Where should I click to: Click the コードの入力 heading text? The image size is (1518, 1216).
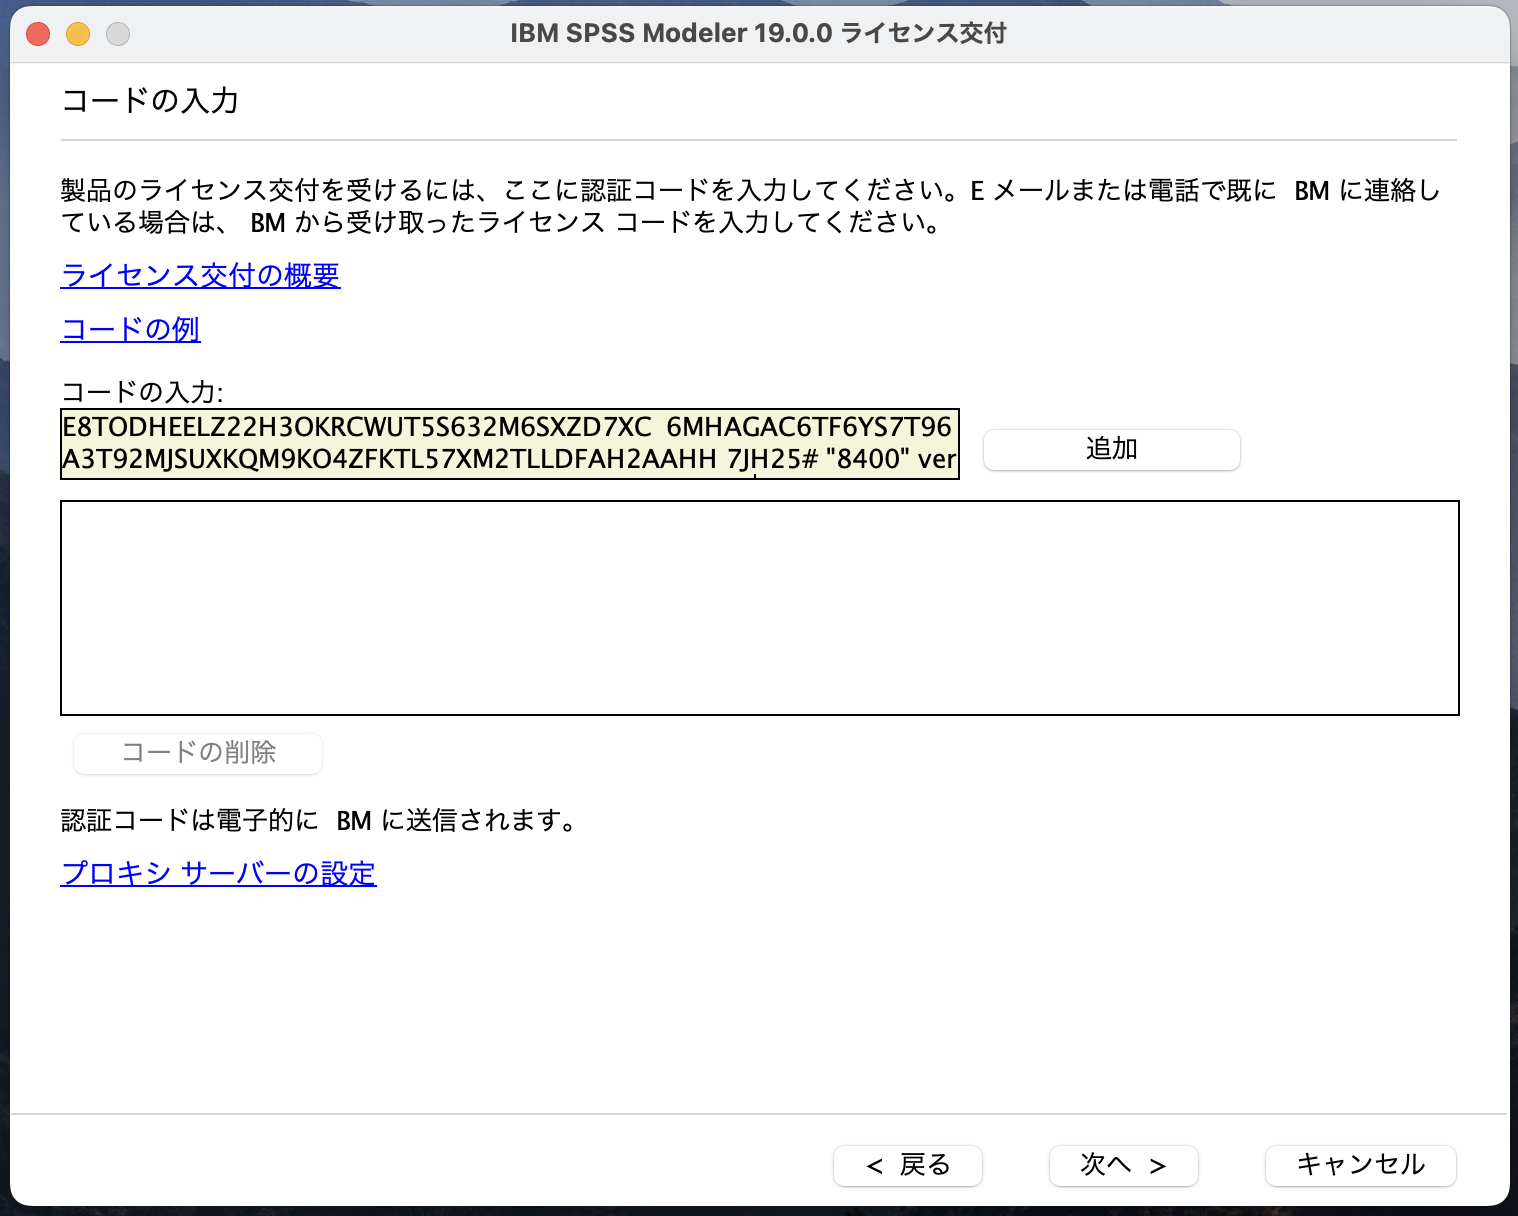tap(150, 101)
